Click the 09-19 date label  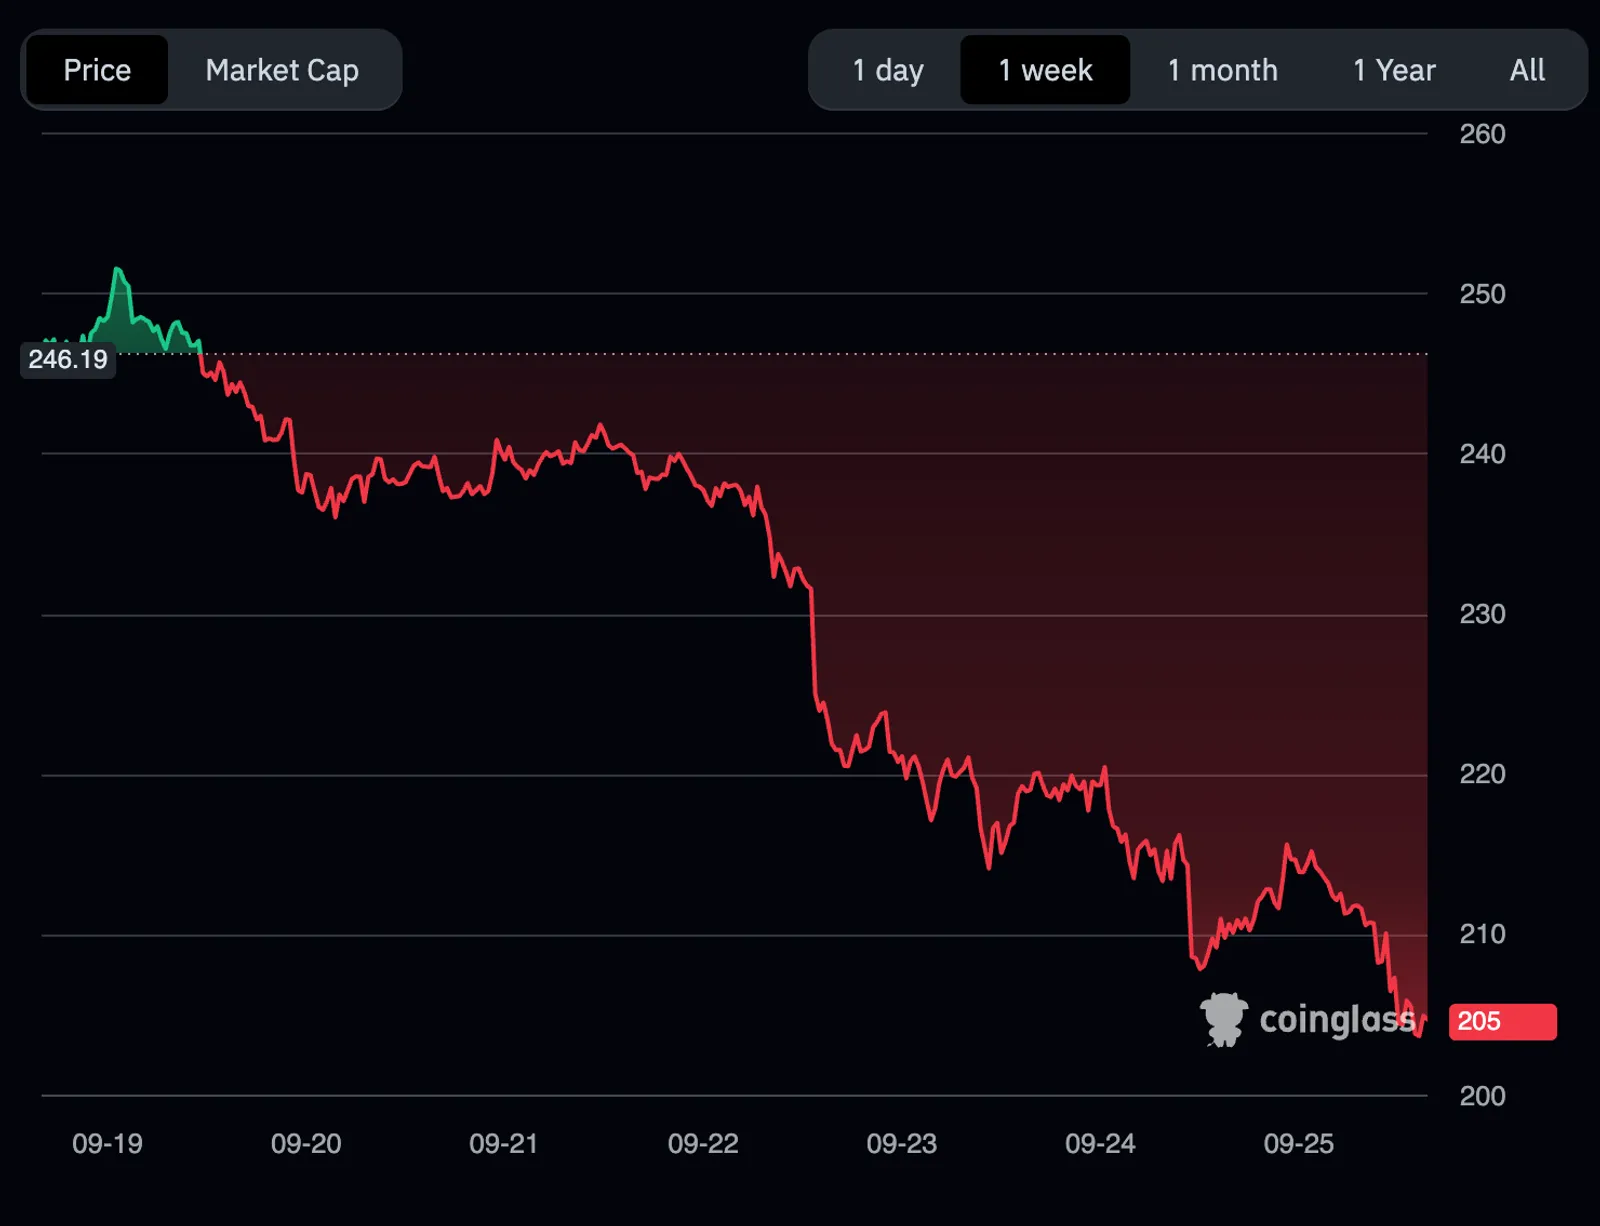click(x=107, y=1144)
